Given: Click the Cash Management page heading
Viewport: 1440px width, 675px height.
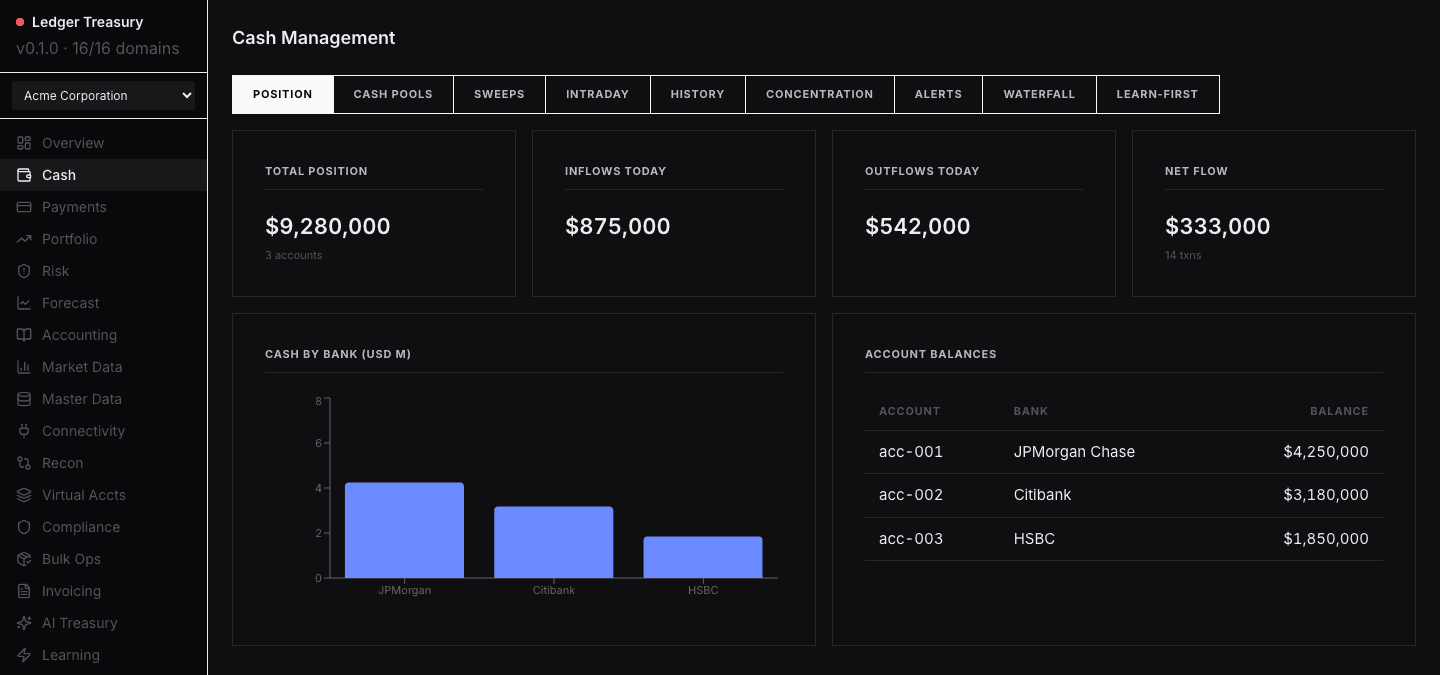Looking at the screenshot, I should tap(314, 38).
